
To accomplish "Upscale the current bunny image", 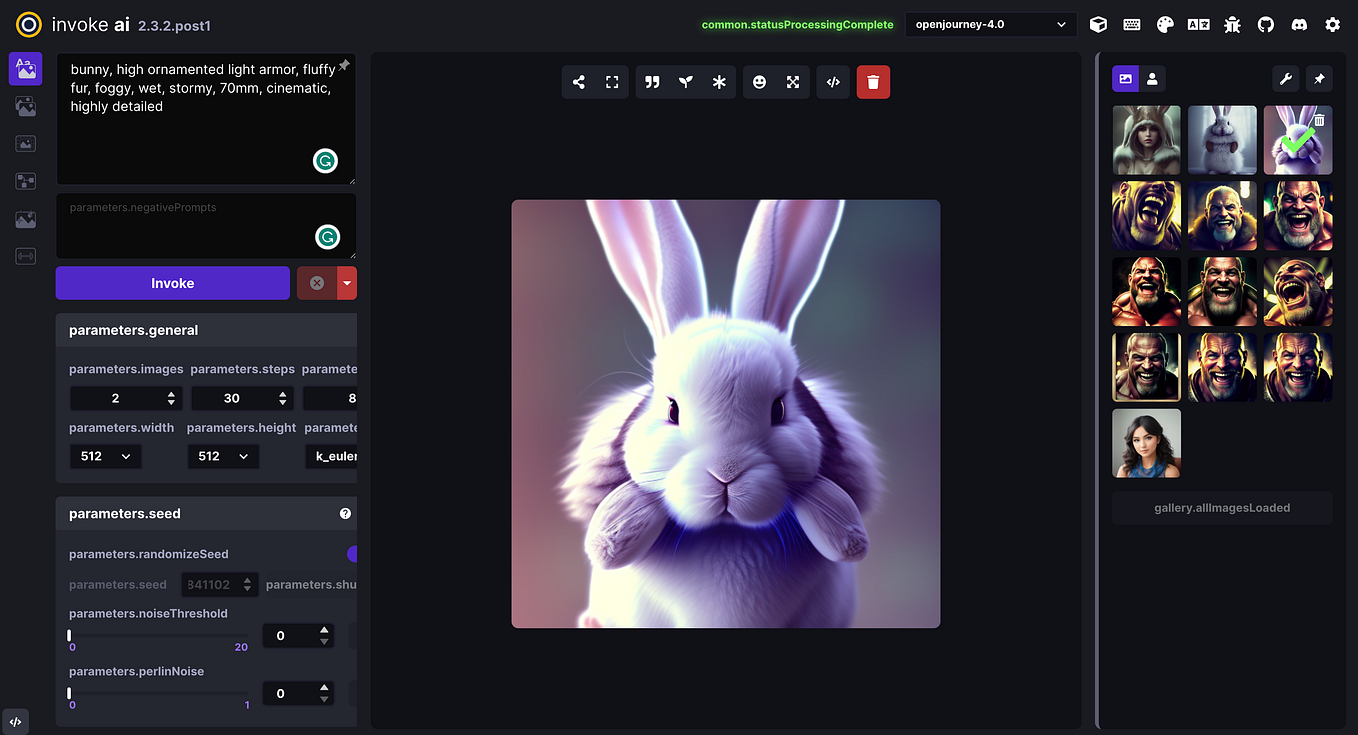I will [x=793, y=81].
